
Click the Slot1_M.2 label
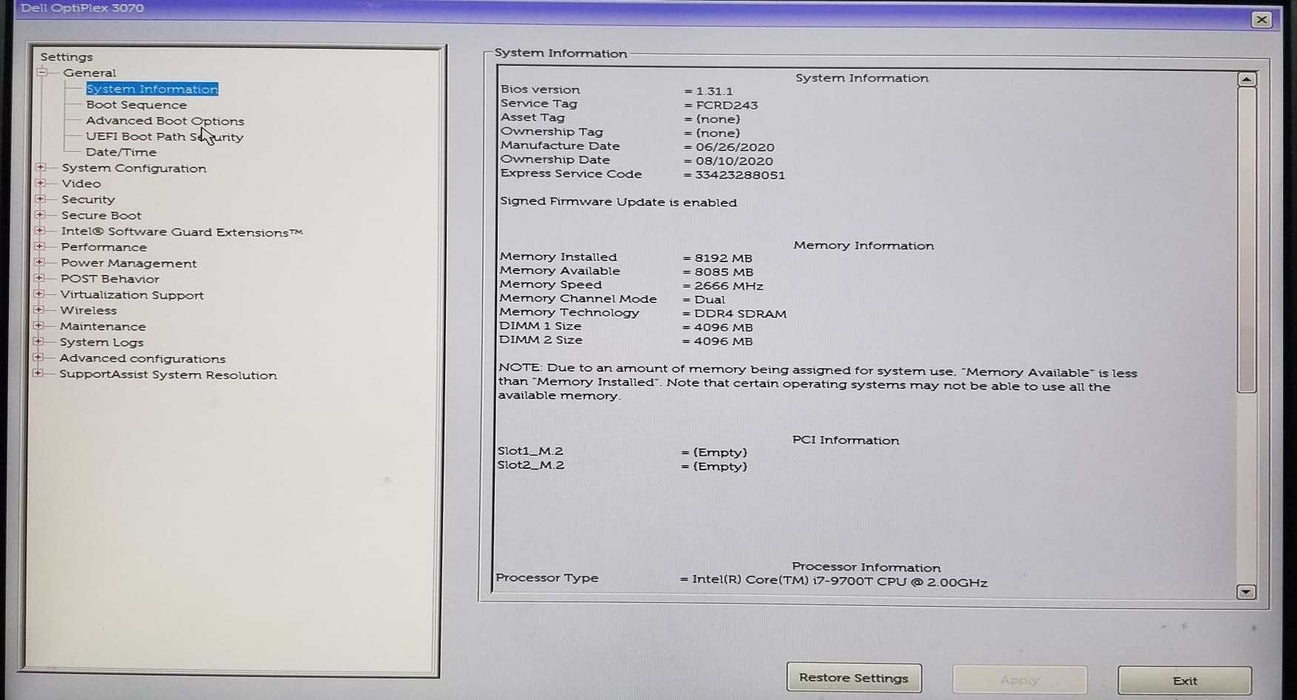point(530,452)
